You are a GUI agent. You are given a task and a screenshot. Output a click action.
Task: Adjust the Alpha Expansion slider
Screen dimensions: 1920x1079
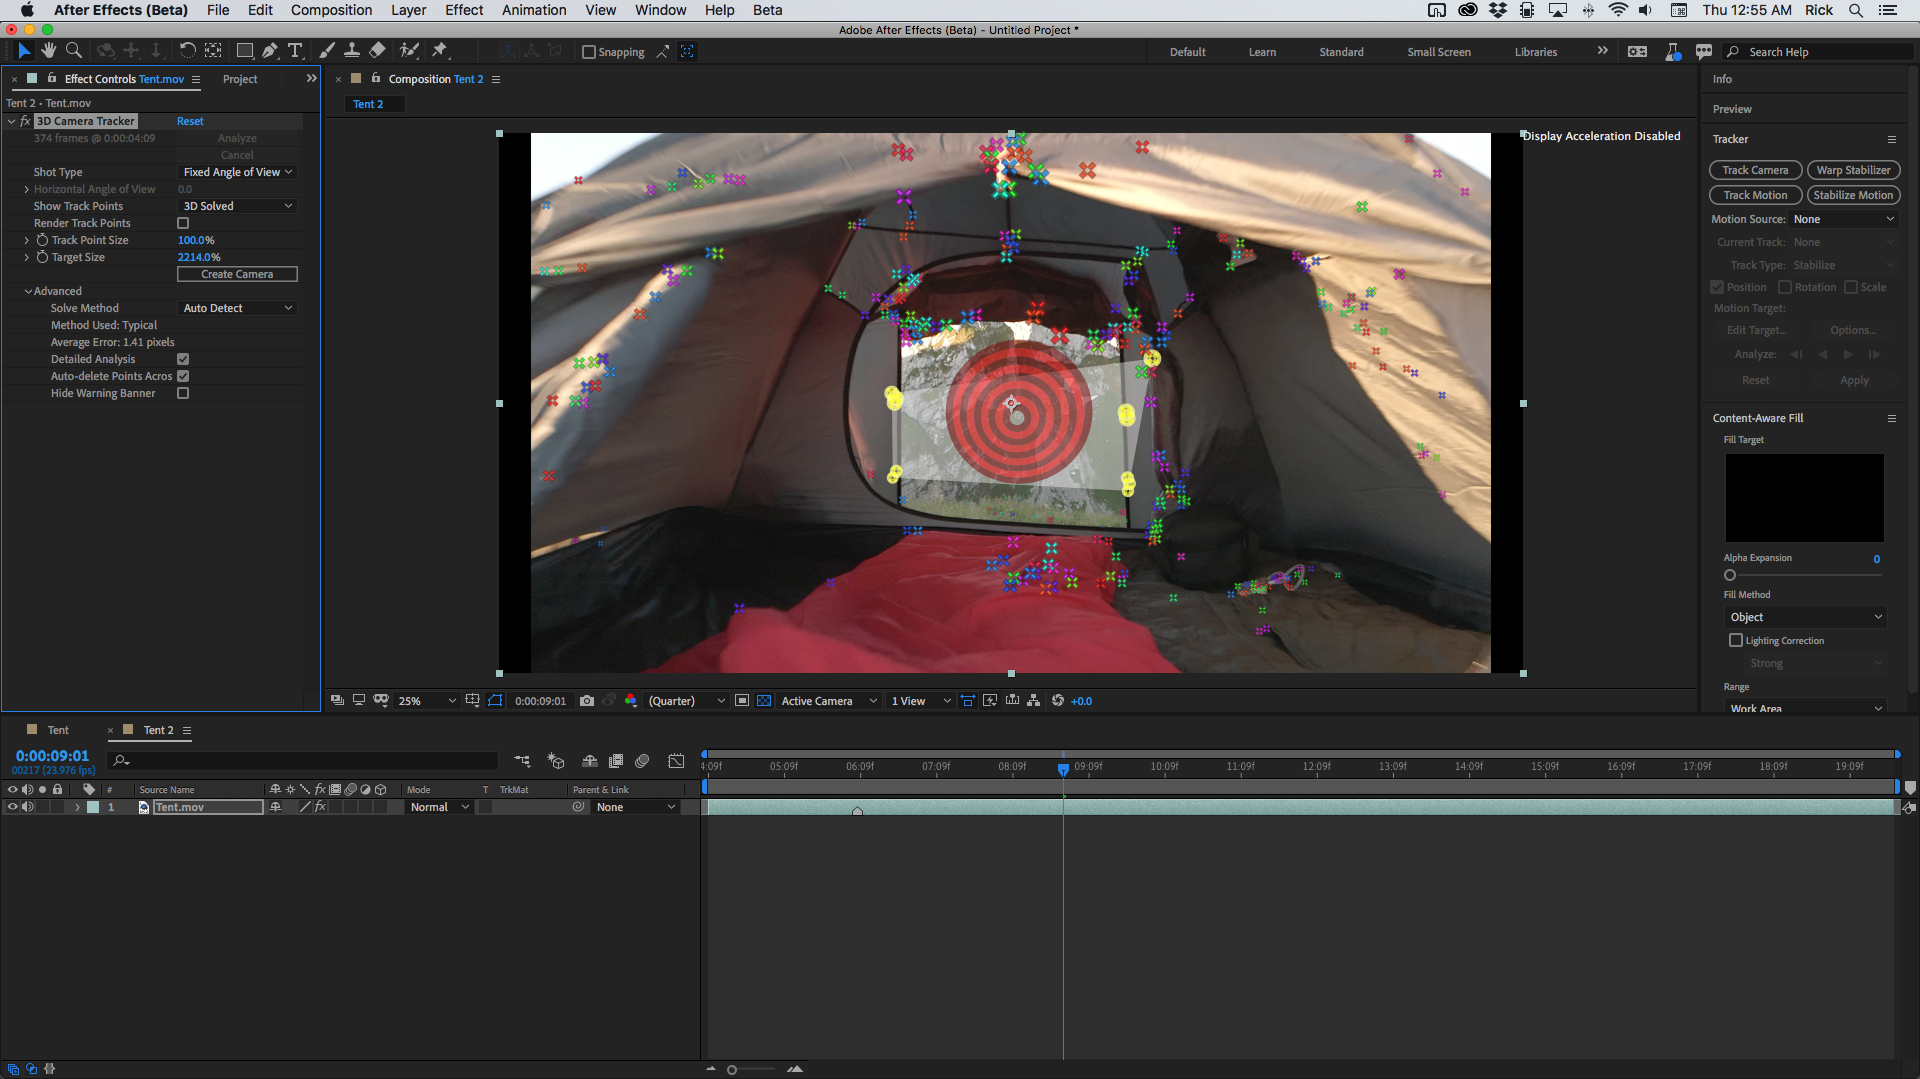tap(1730, 574)
